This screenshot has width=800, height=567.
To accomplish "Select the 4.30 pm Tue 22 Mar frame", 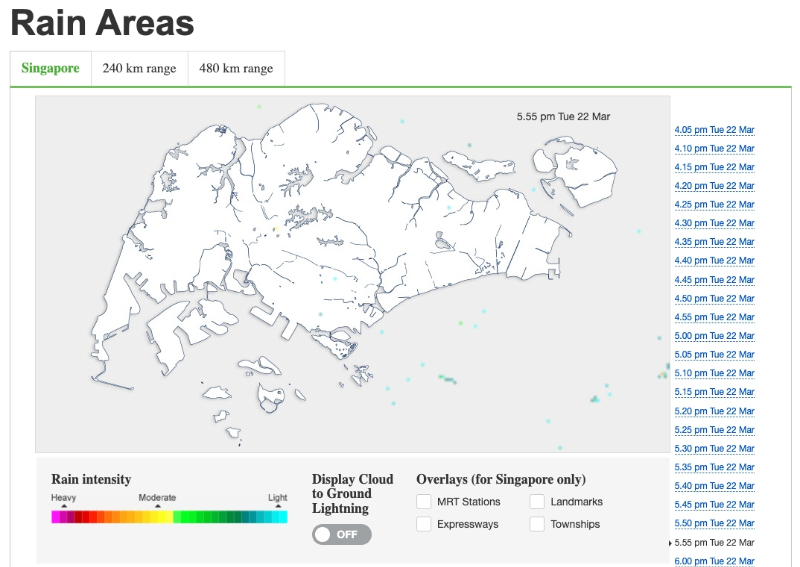I will (714, 224).
